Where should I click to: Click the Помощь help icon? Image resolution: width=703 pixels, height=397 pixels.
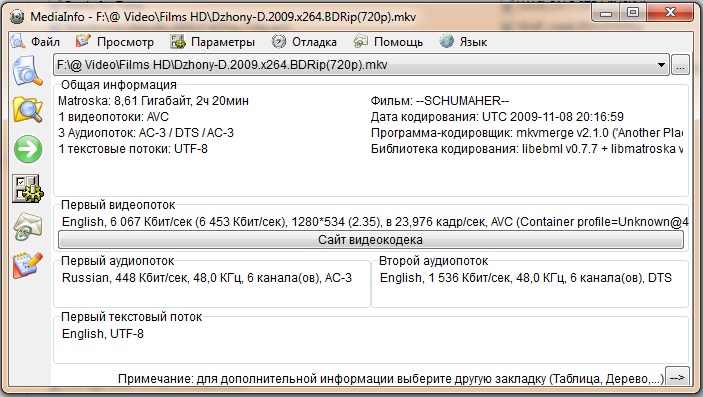(360, 41)
